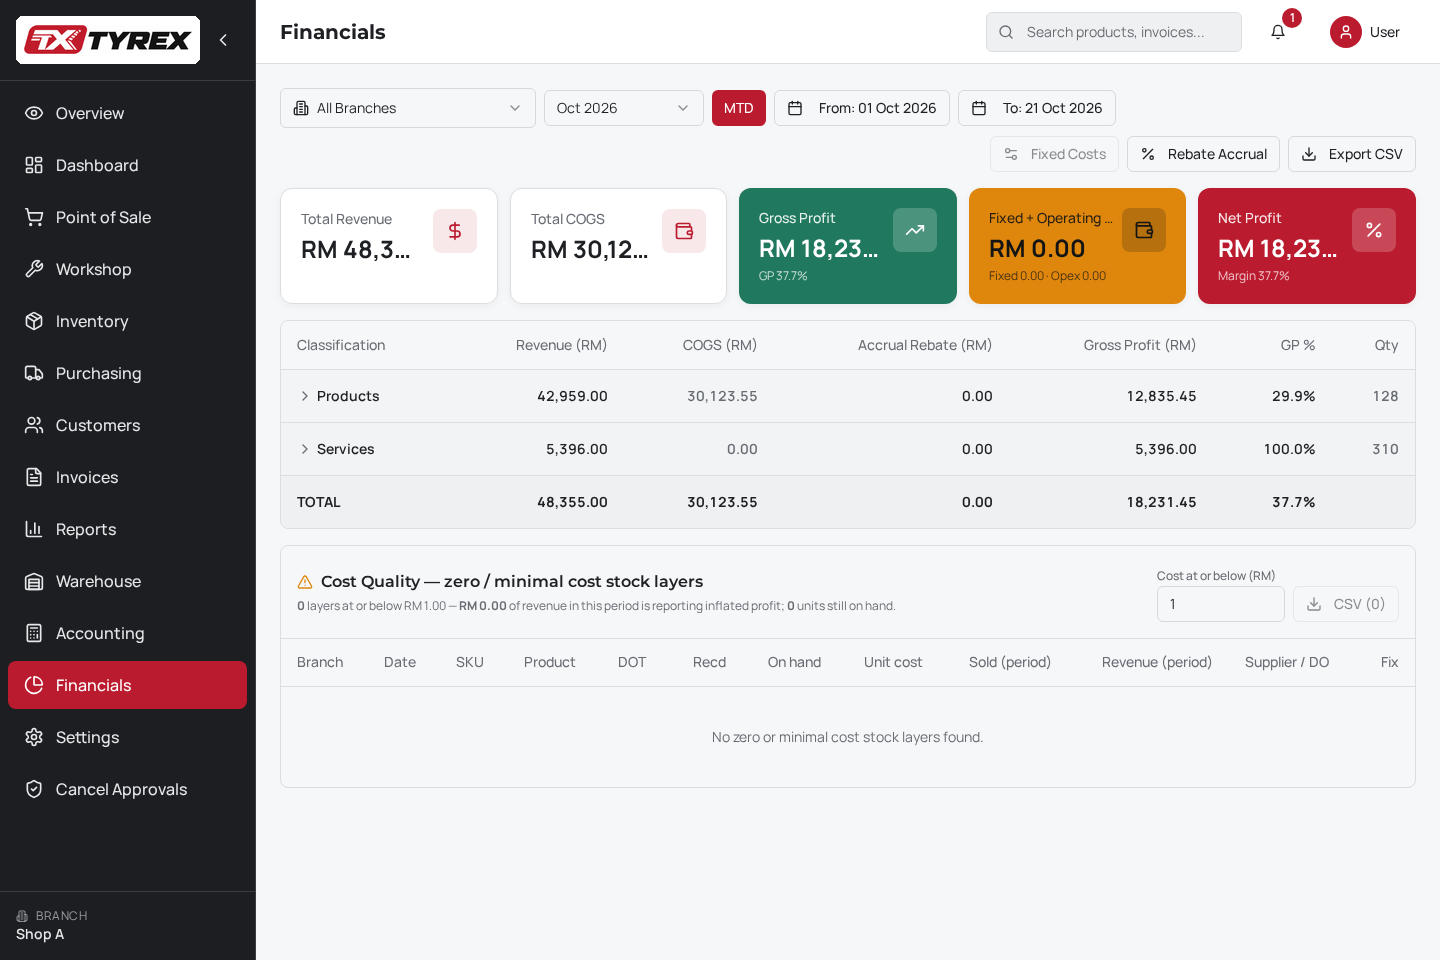Toggle the MTD range button
The width and height of the screenshot is (1440, 960).
click(739, 108)
